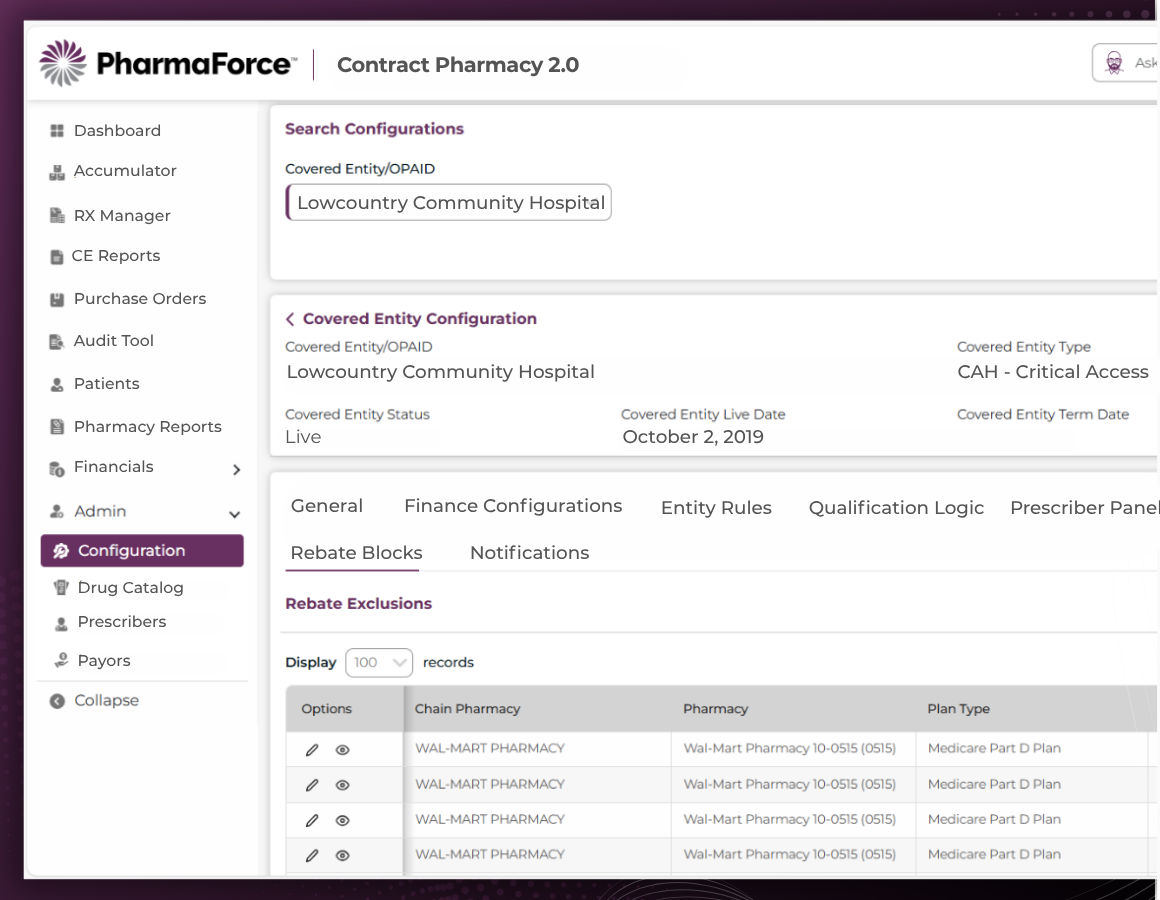Sort by the Plan Type column header
Image resolution: width=1160 pixels, height=900 pixels.
click(959, 708)
